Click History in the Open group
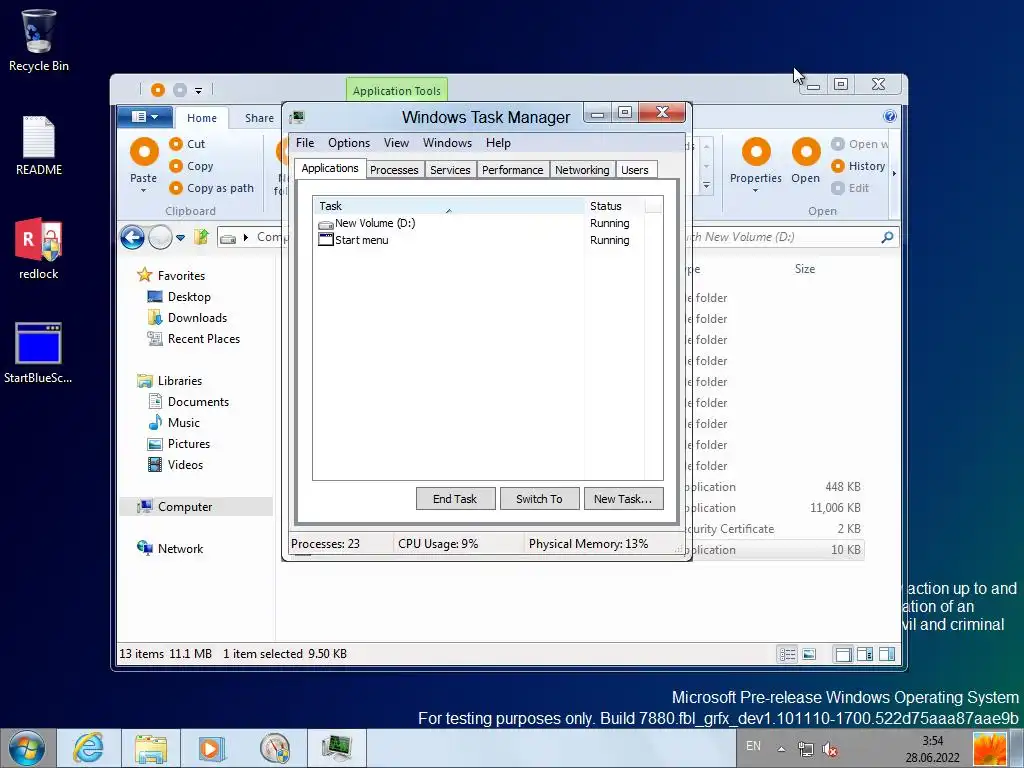Screen dimensions: 1024x768 click(x=859, y=166)
